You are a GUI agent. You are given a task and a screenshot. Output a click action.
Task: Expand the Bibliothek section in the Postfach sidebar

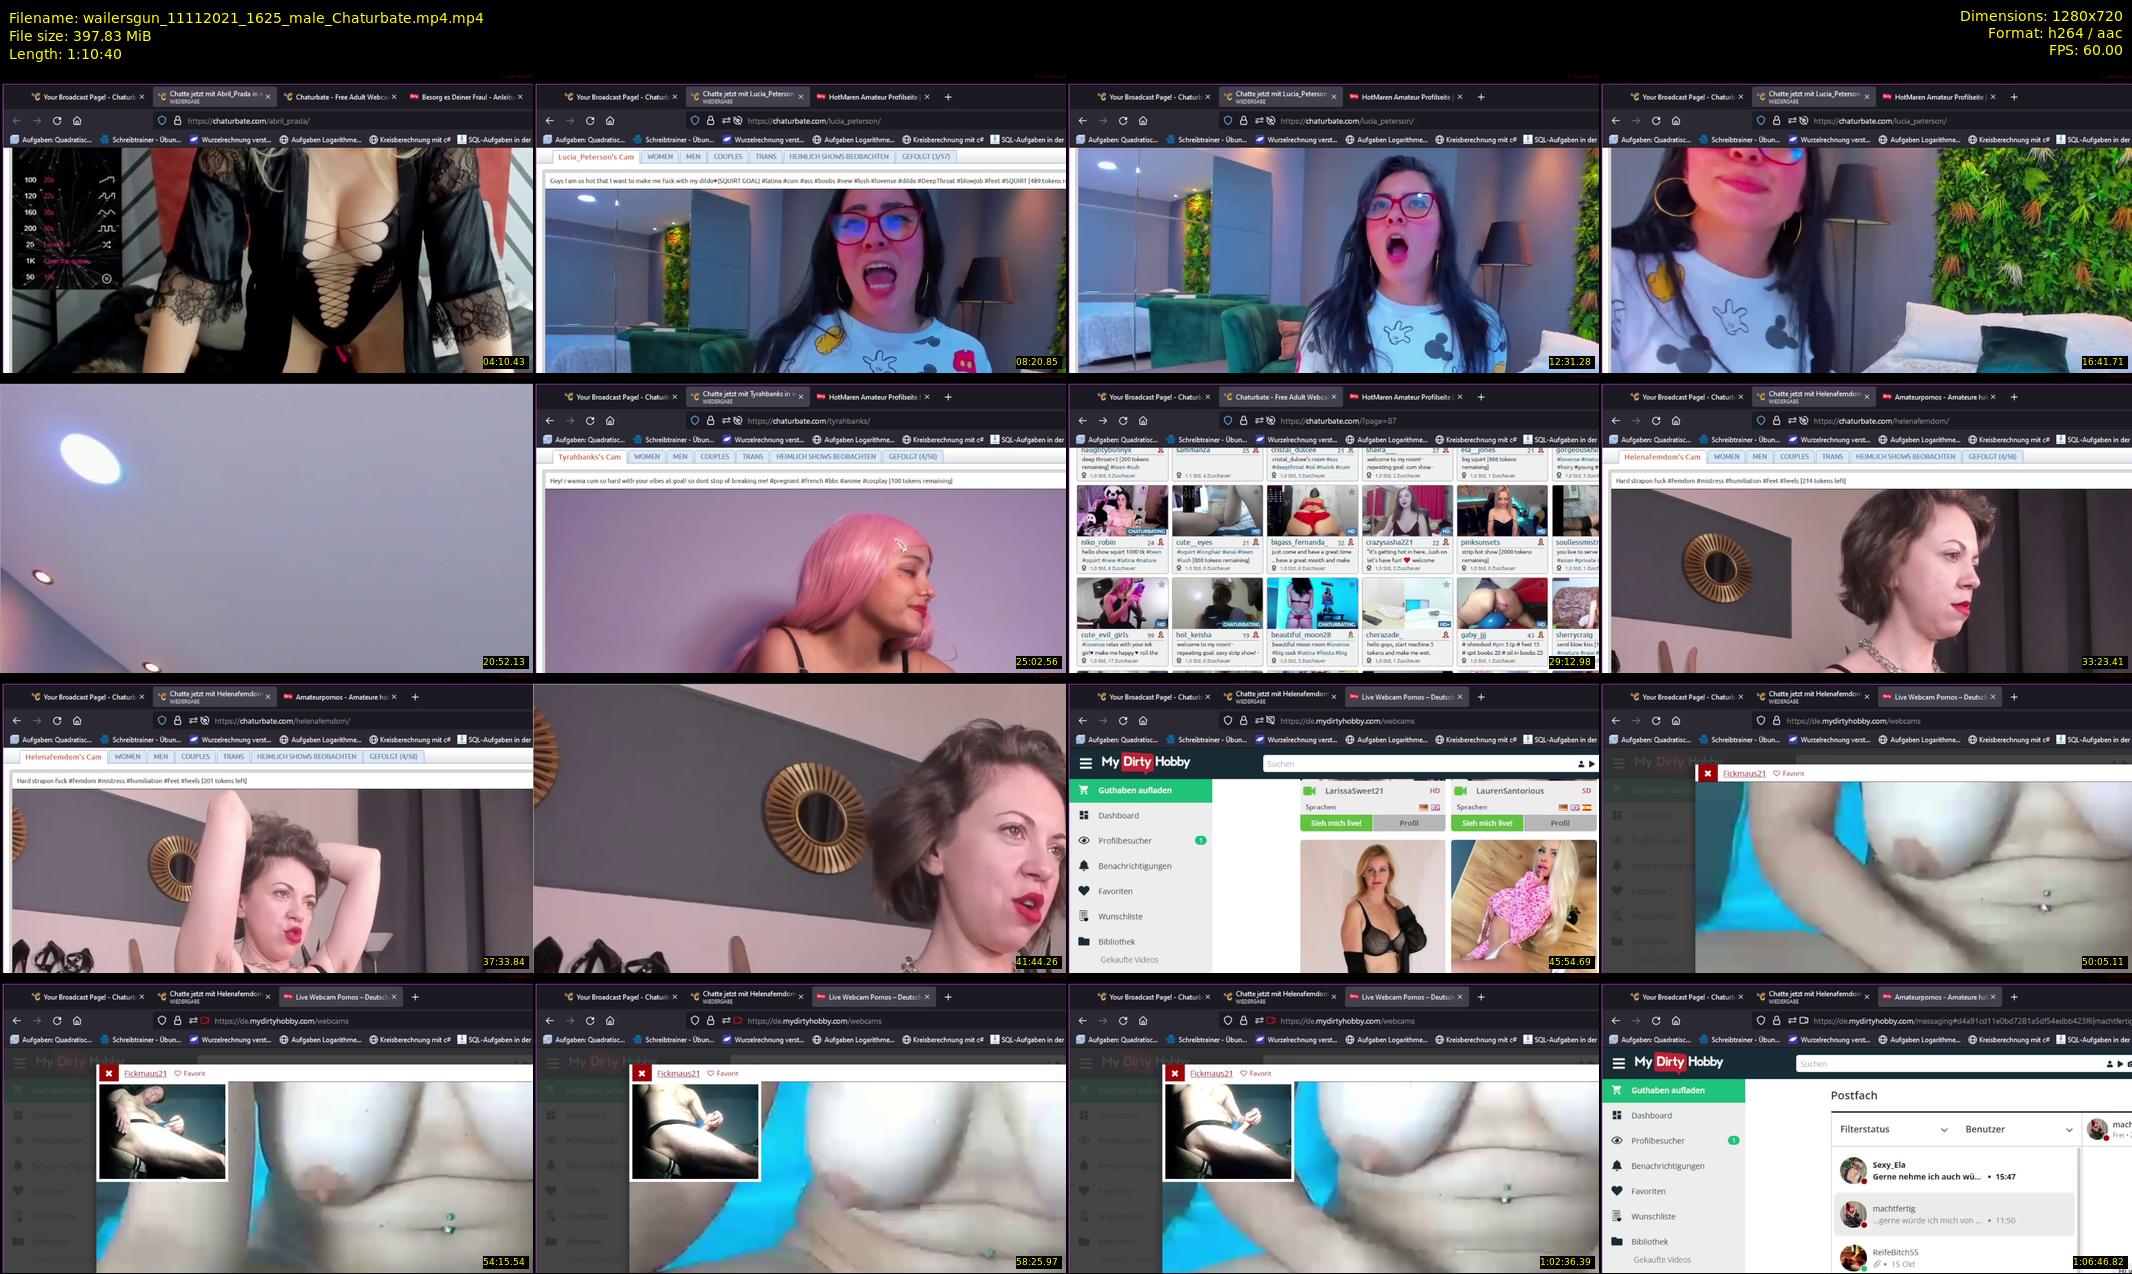[x=1650, y=1242]
